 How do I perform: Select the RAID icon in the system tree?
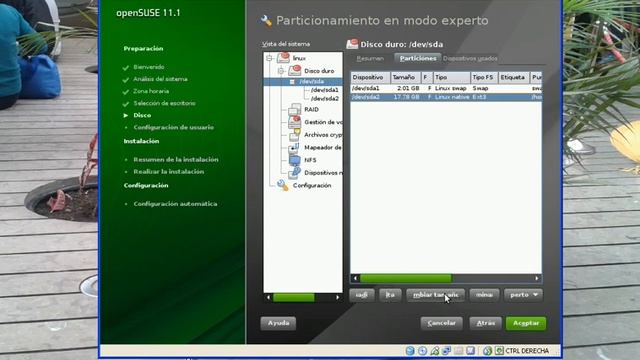click(x=294, y=109)
